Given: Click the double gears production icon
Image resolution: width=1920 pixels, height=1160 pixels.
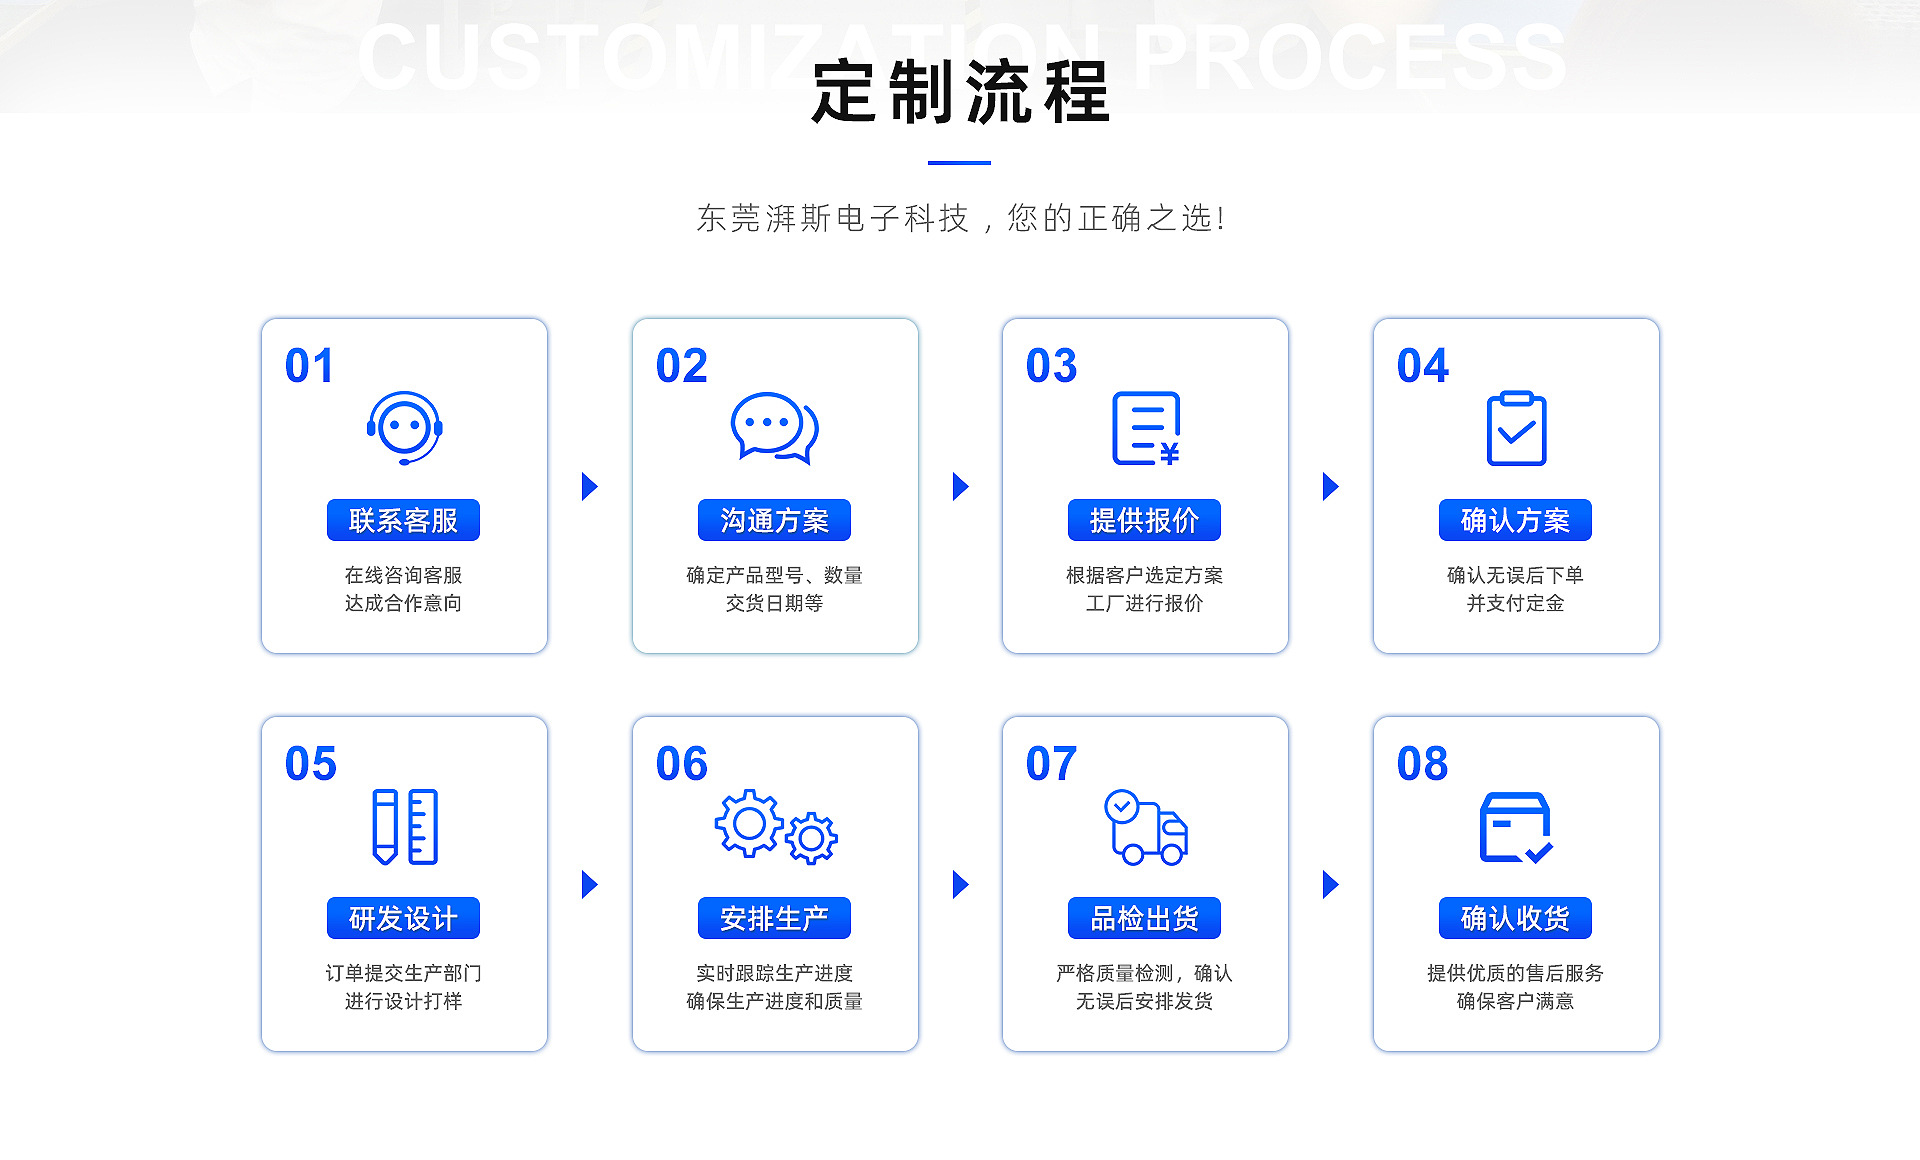Looking at the screenshot, I should point(775,827).
